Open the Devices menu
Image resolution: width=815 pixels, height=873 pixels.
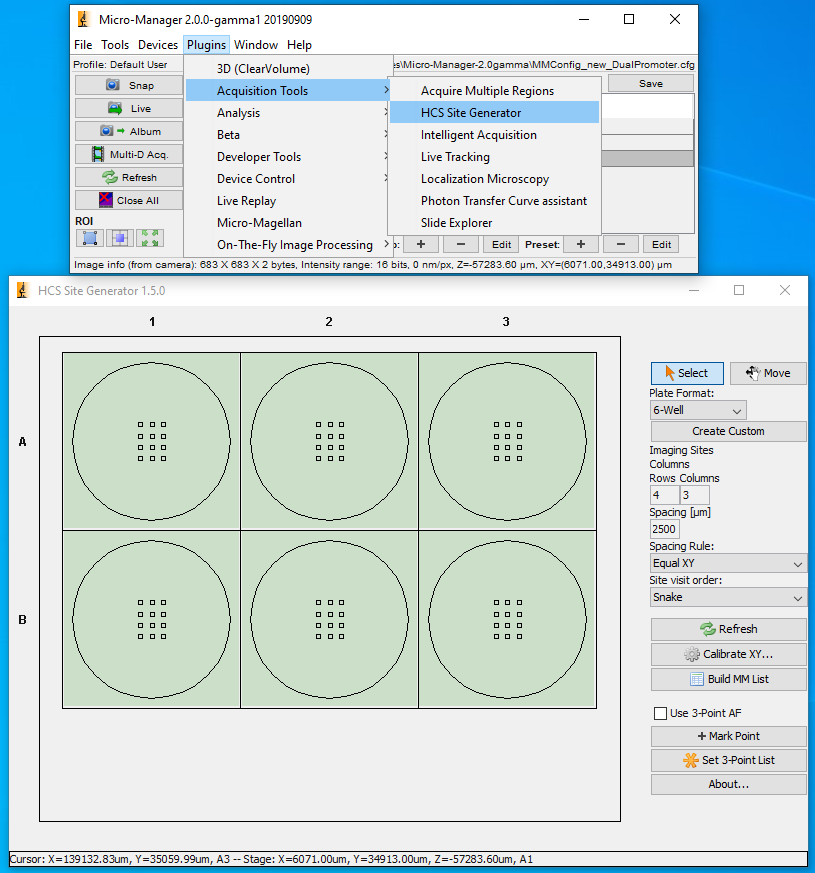(158, 45)
